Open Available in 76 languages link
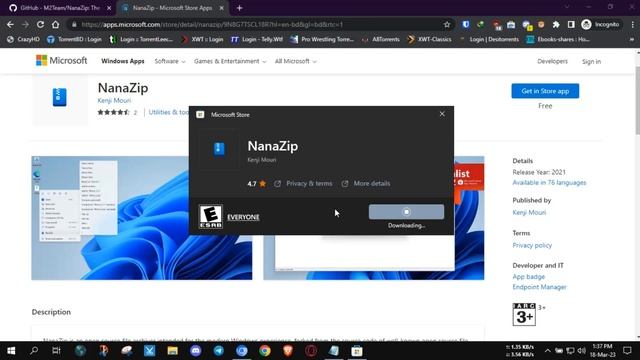This screenshot has width=640, height=360. tap(549, 183)
